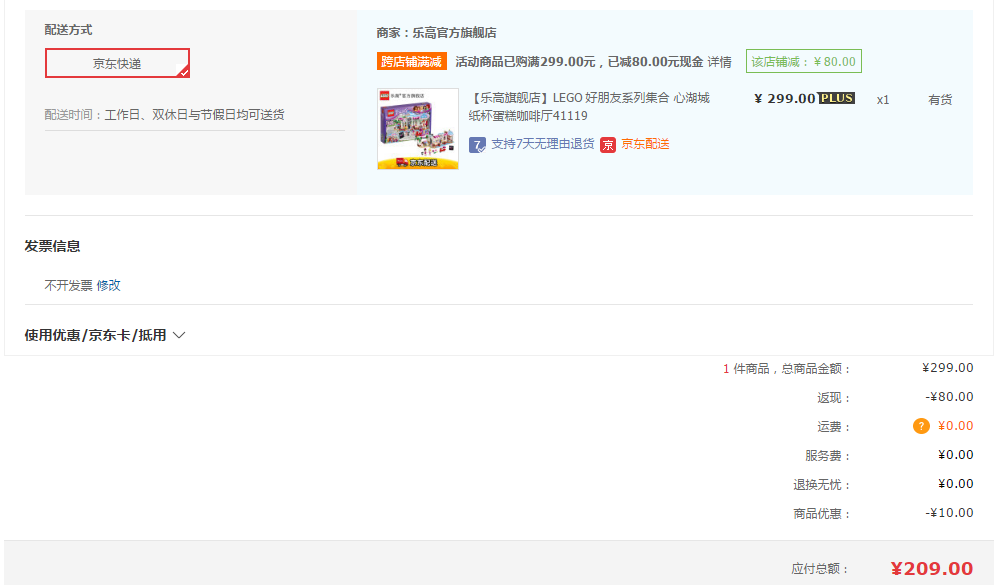Click the red 京 JD delivery icon
This screenshot has width=994, height=585.
pos(608,145)
